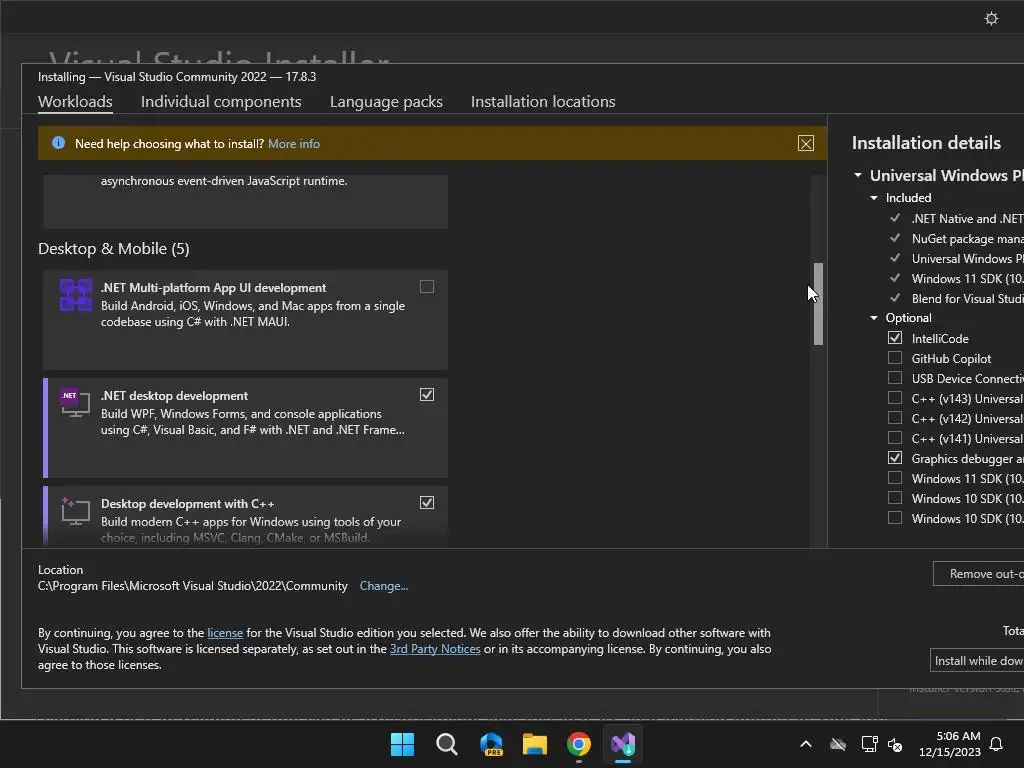This screenshot has height=768, width=1024.
Task: Switch to the Workloads tab
Action: pyautogui.click(x=75, y=102)
